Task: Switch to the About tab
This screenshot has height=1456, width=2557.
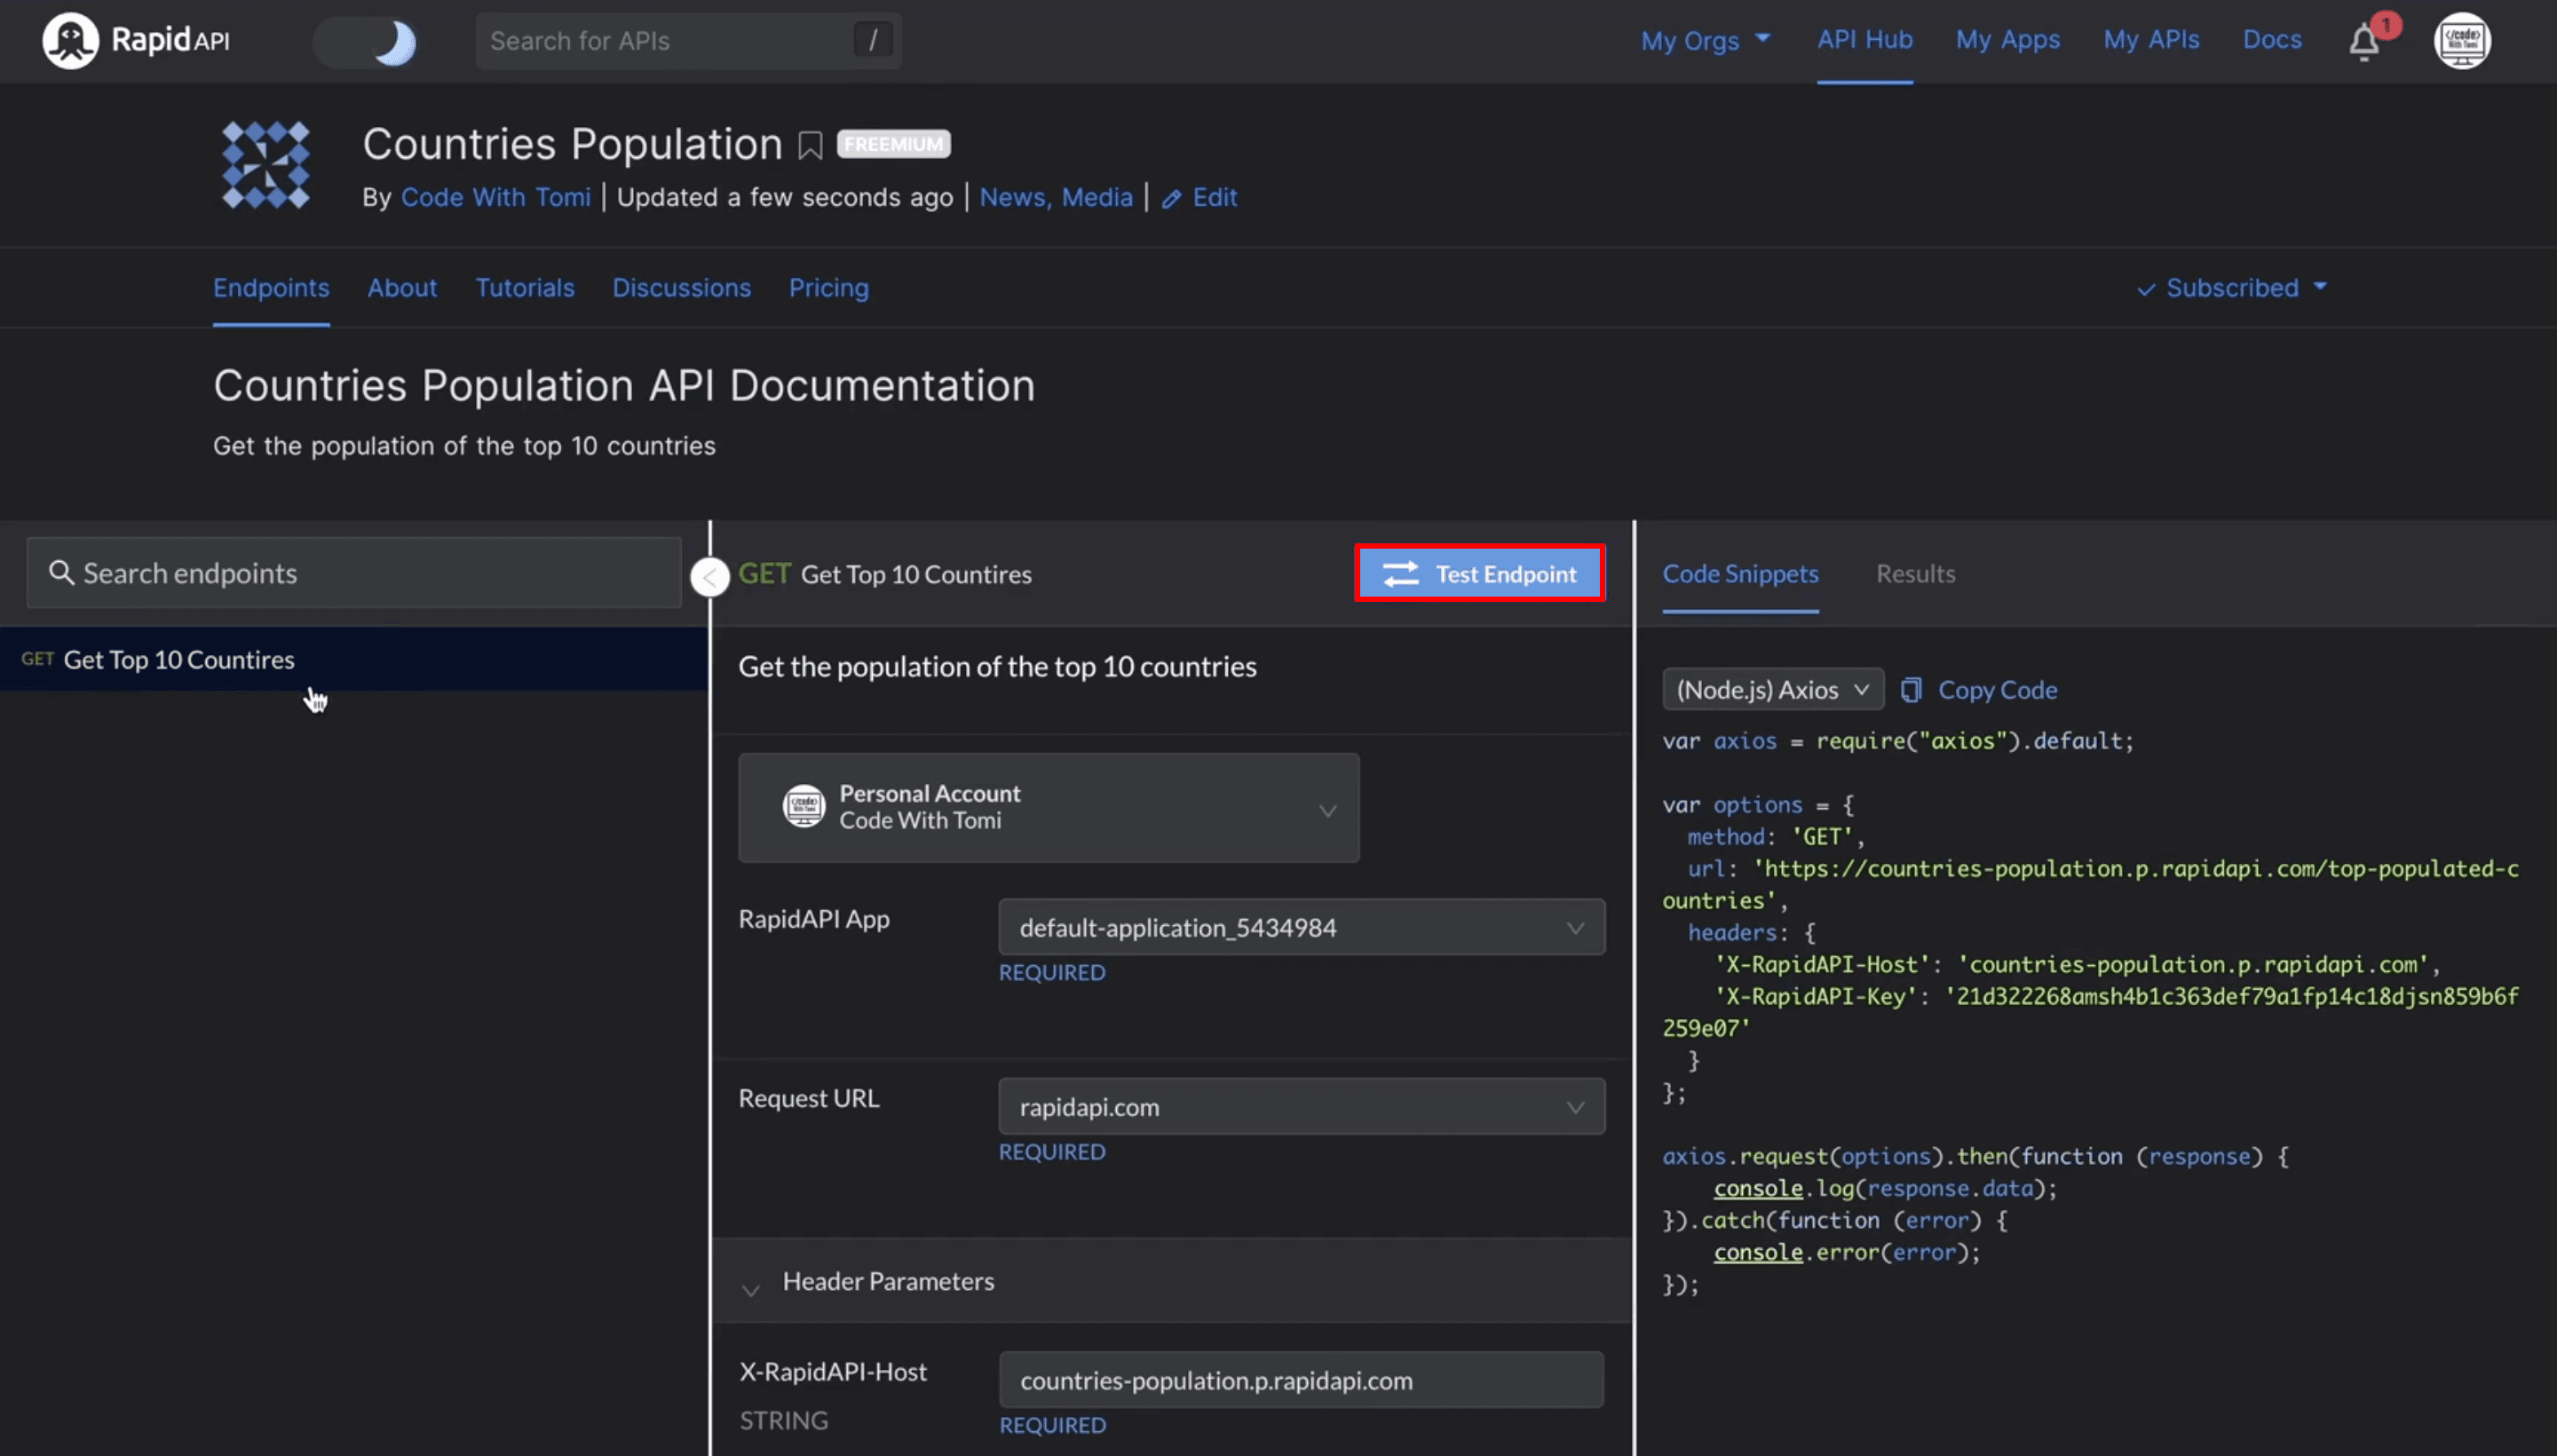Action: pyautogui.click(x=402, y=288)
